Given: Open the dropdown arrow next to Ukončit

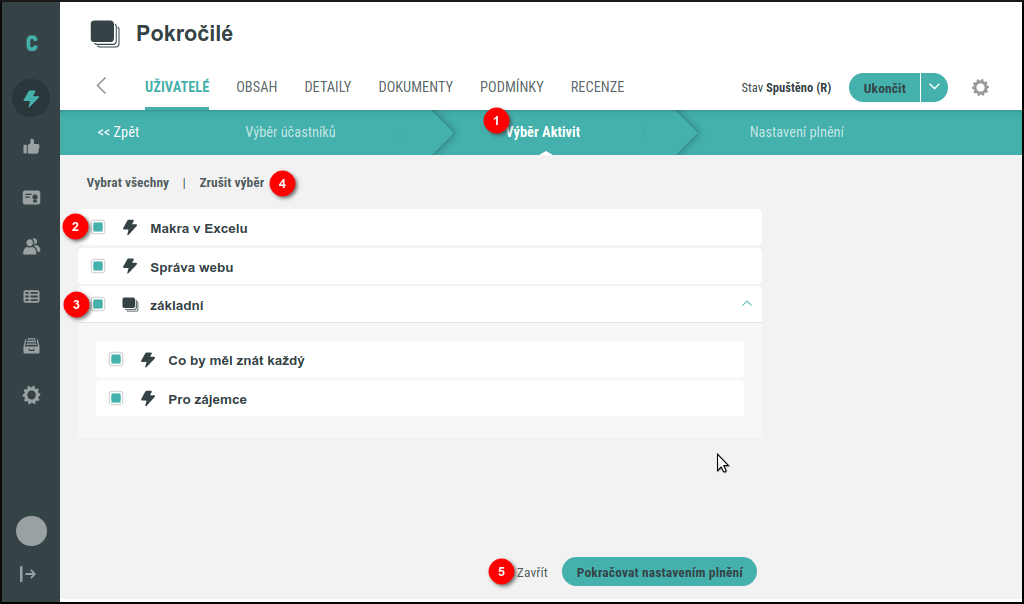Looking at the screenshot, I should pos(933,87).
